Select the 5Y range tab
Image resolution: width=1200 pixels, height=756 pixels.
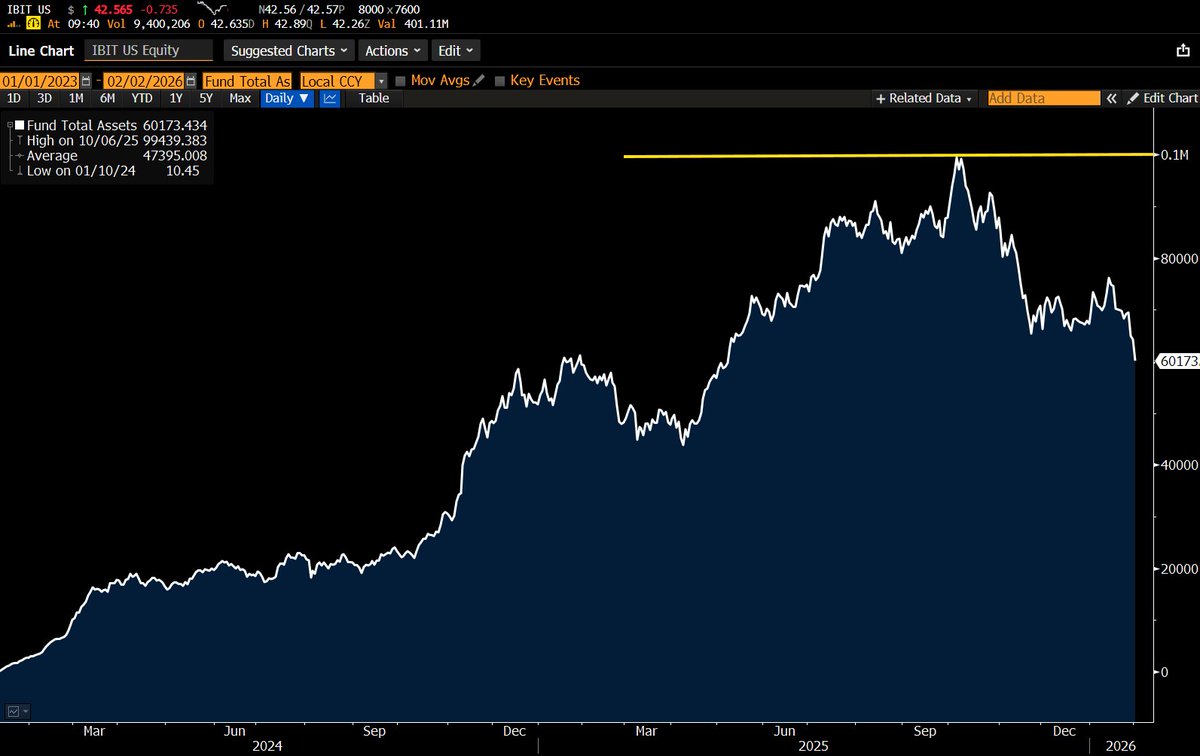pos(206,98)
